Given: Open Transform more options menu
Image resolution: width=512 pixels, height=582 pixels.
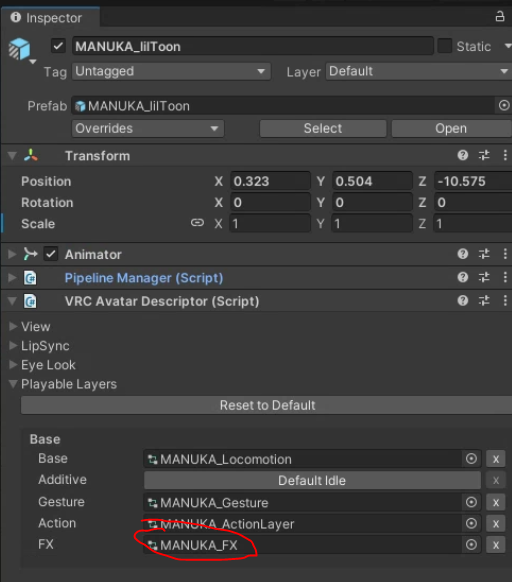Looking at the screenshot, I should (505, 155).
